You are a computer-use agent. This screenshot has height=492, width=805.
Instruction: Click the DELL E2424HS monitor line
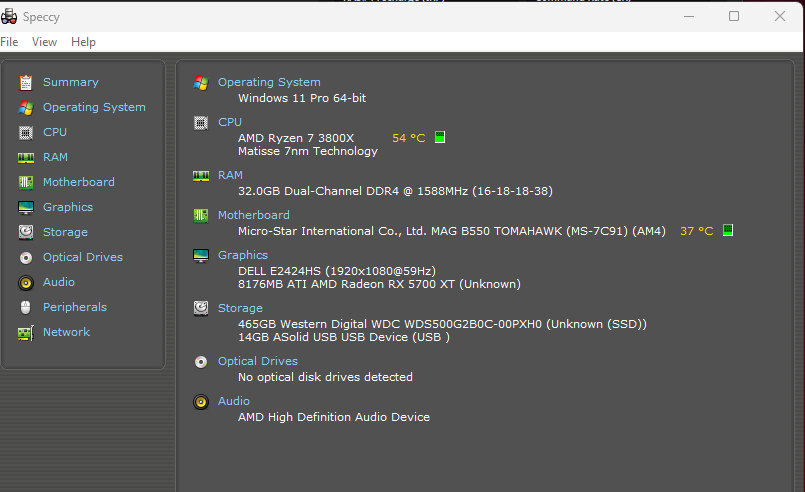(x=337, y=271)
